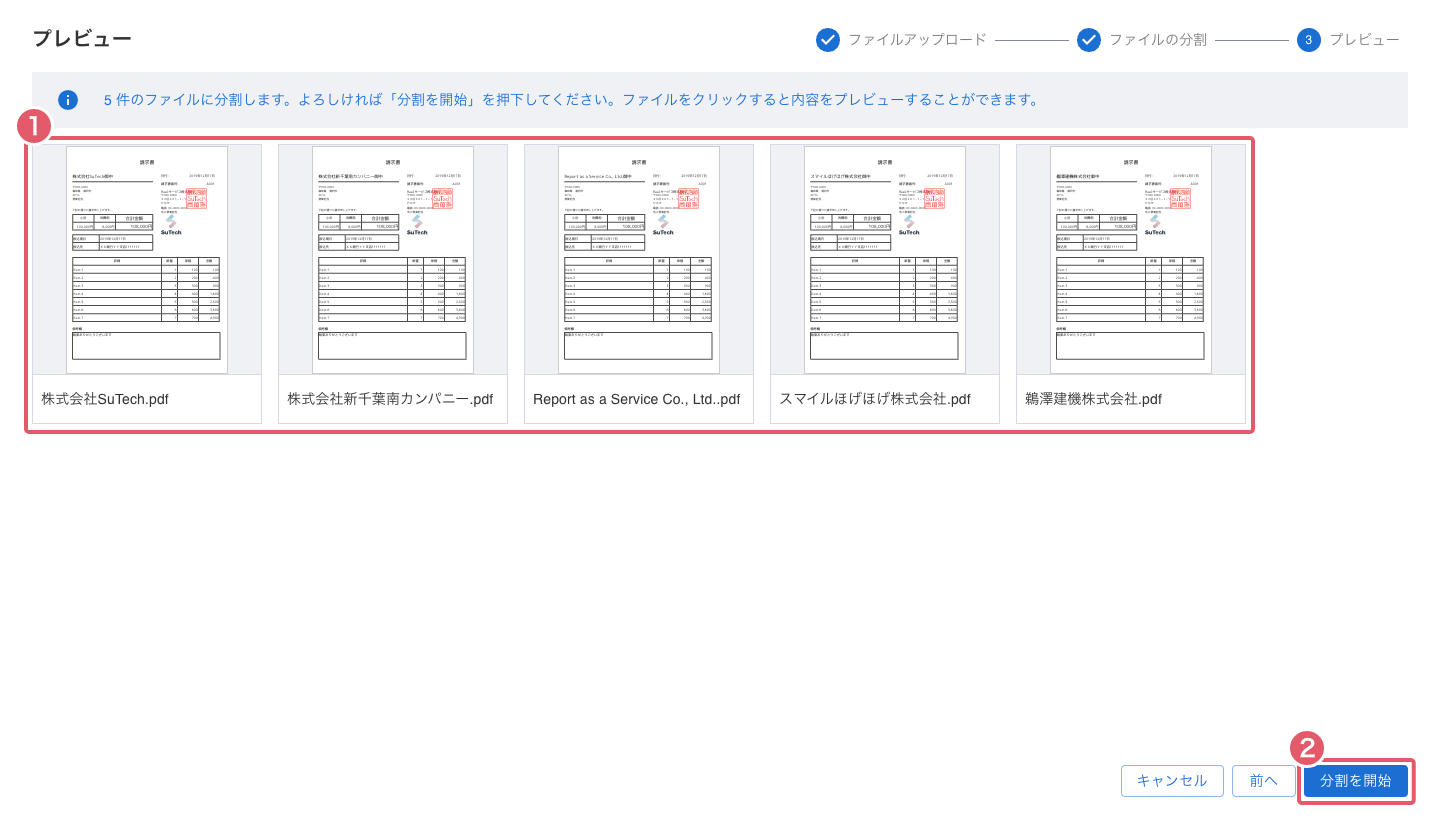This screenshot has height=821, width=1440.
Task: Select the ファイルアップロード step label
Action: pyautogui.click(x=917, y=40)
